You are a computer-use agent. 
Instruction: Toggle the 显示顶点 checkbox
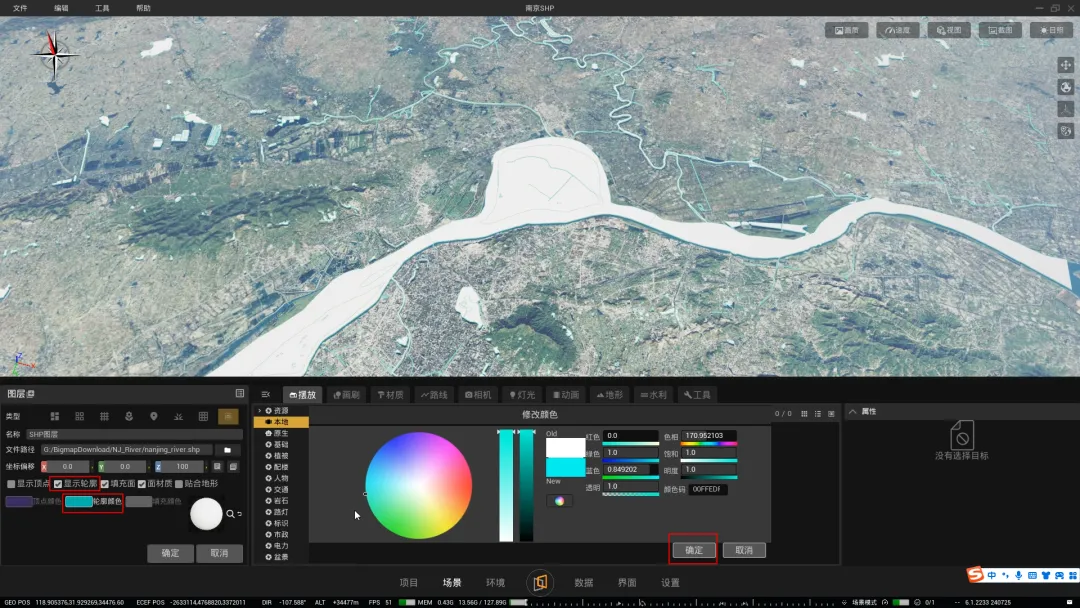click(11, 484)
